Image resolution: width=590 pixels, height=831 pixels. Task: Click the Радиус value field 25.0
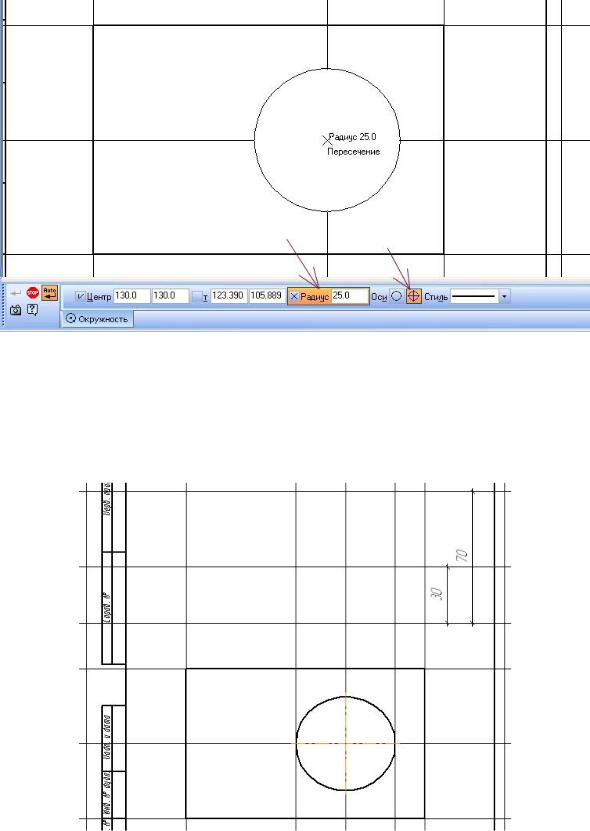(349, 296)
